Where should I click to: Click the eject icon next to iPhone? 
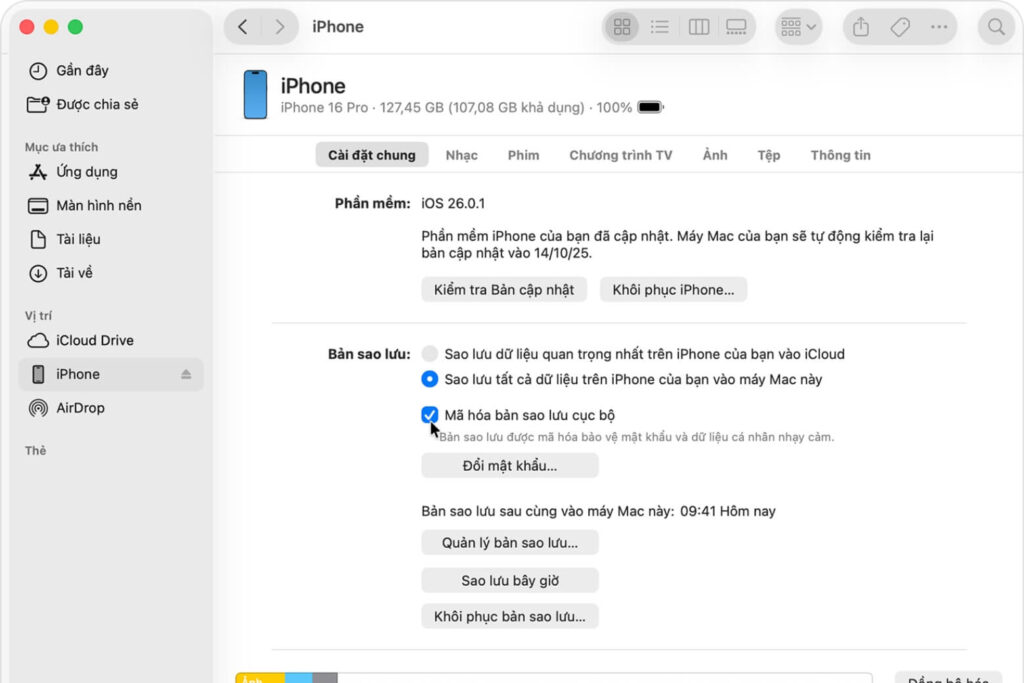pos(185,374)
